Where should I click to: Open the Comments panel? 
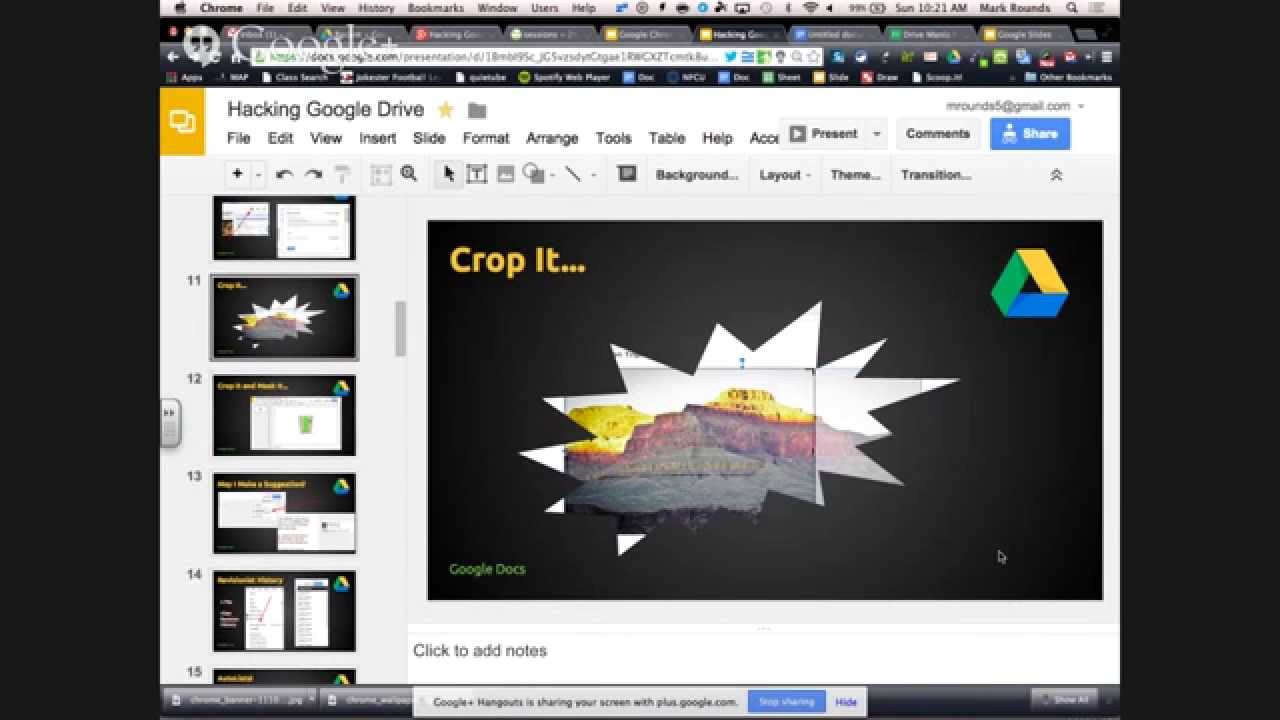tap(938, 134)
